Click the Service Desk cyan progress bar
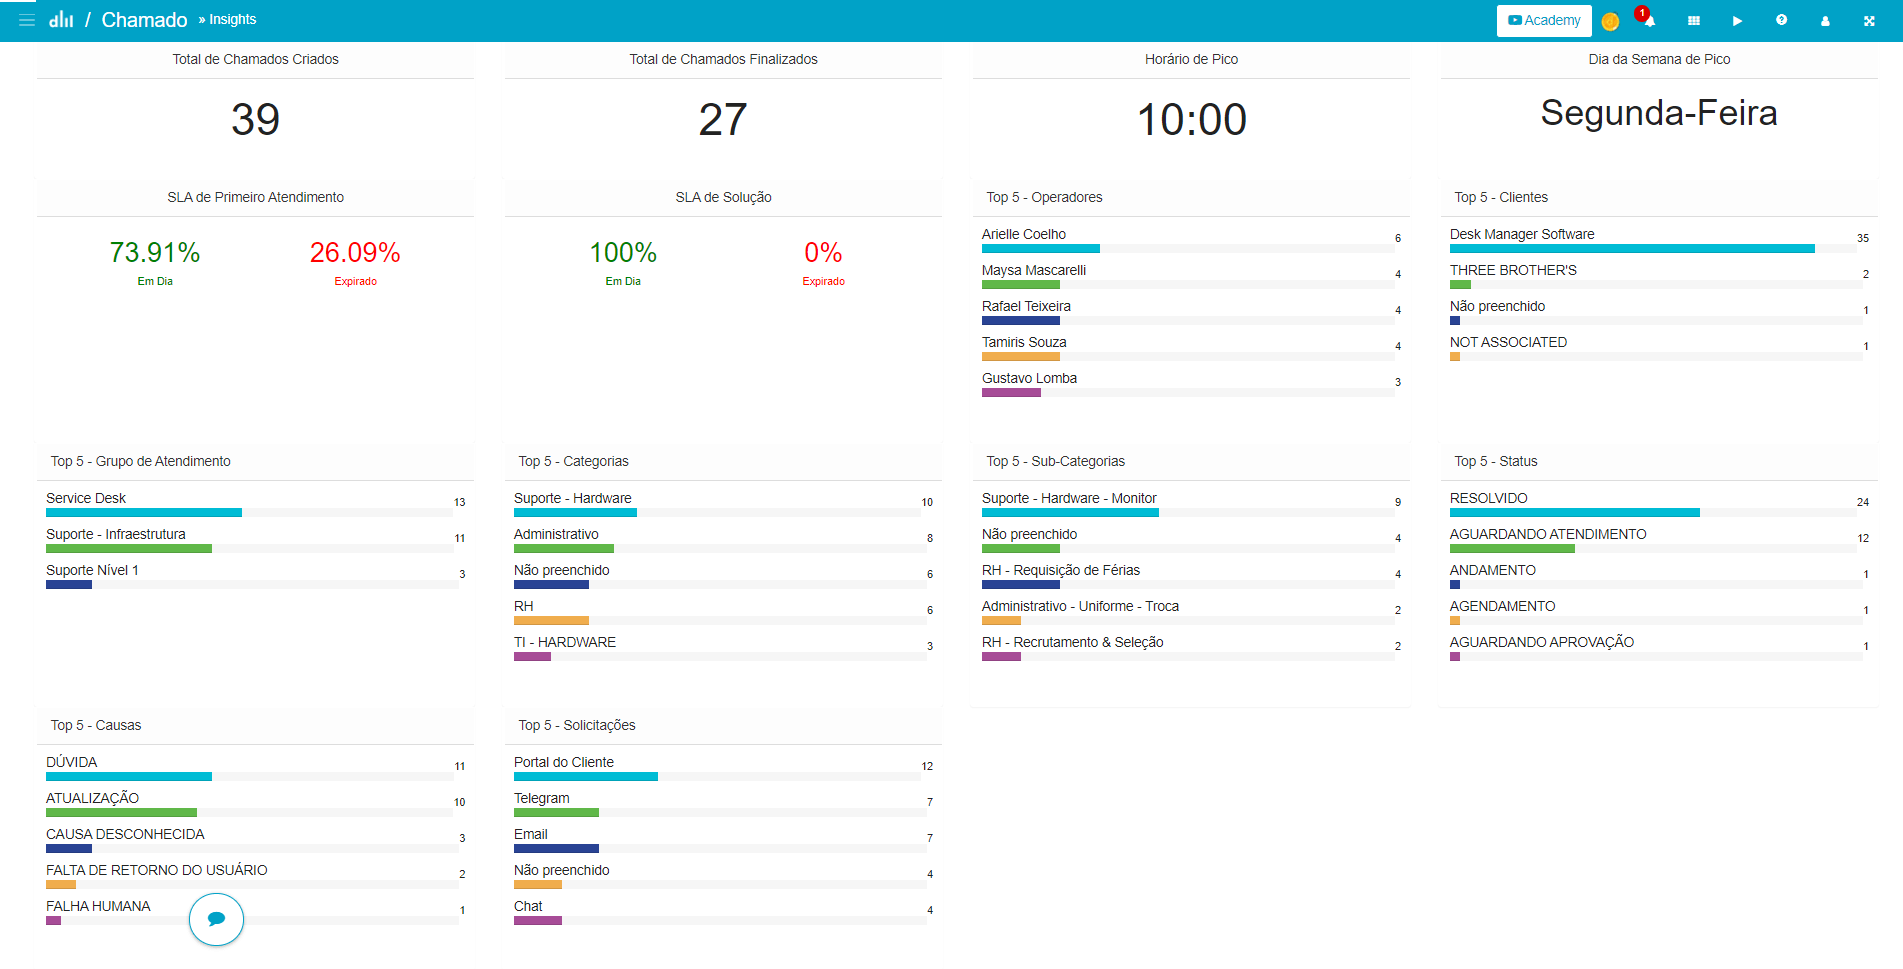The image size is (1903, 969). 144,513
